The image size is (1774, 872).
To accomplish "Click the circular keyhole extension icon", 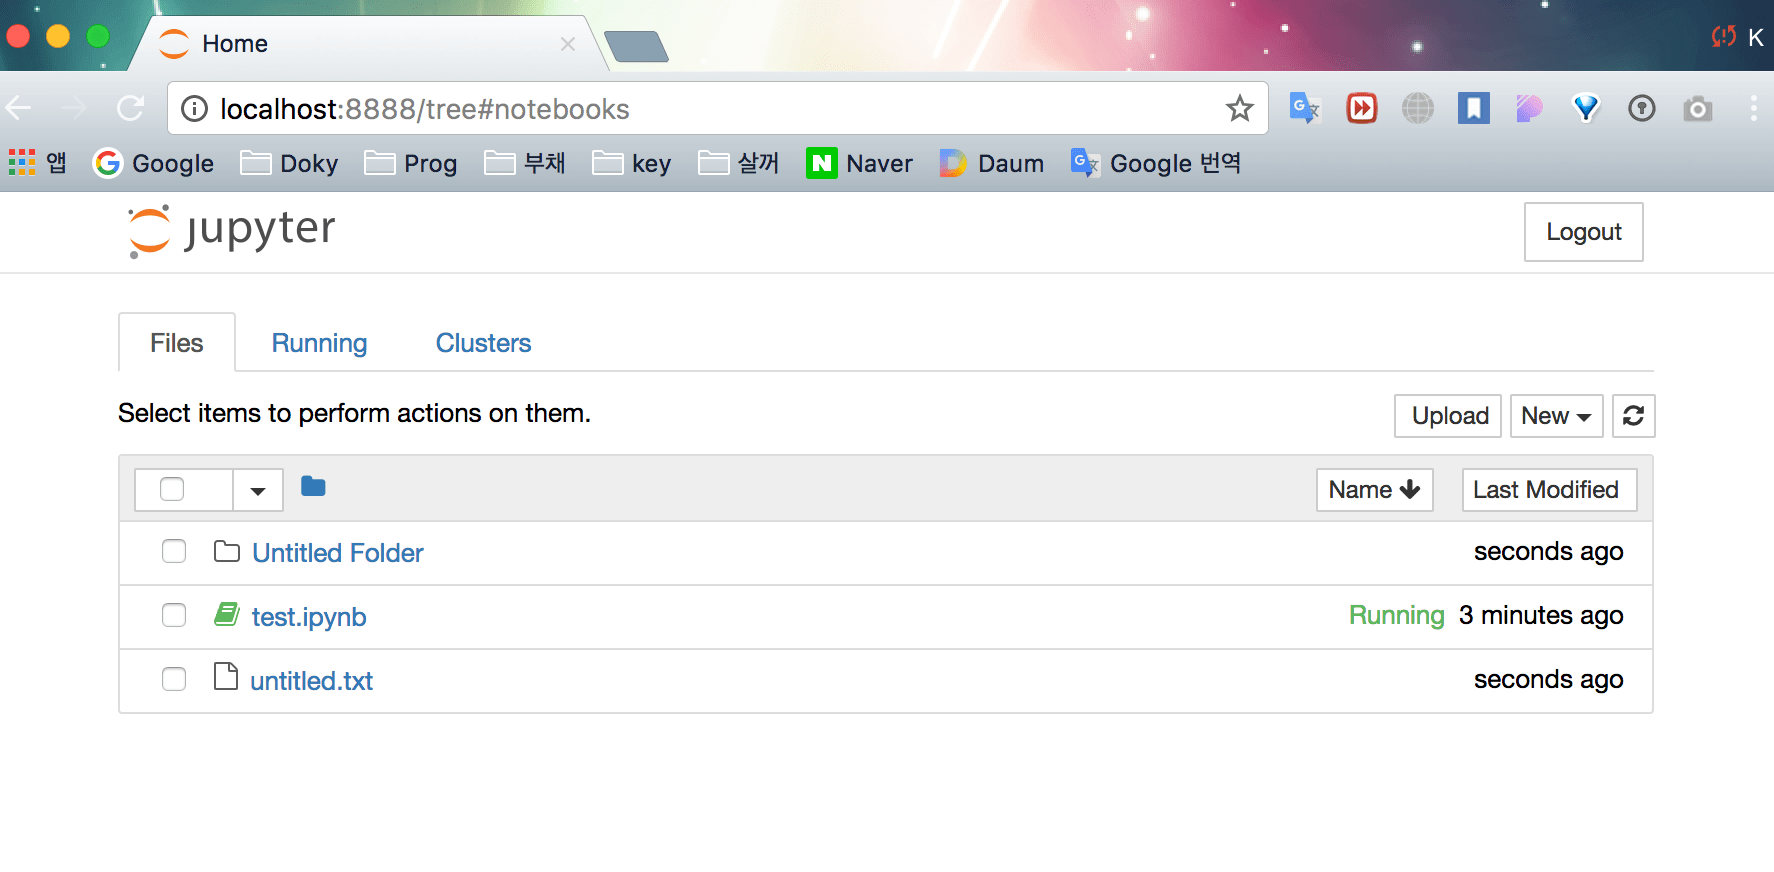I will click(1642, 108).
